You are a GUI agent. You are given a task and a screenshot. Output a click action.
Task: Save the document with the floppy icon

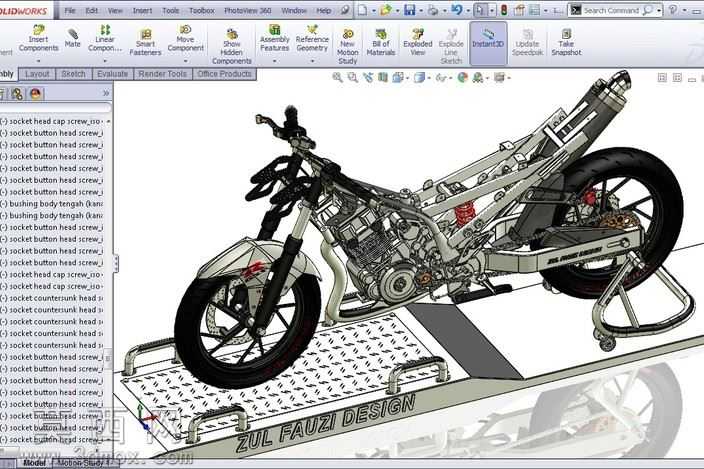pos(409,10)
